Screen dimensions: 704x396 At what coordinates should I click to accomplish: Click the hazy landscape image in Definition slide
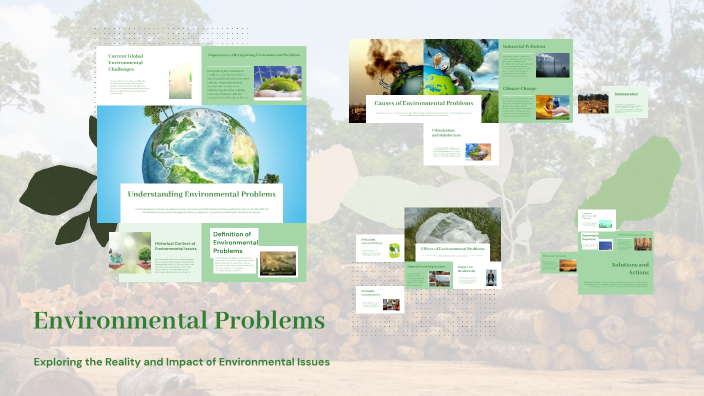tap(278, 263)
